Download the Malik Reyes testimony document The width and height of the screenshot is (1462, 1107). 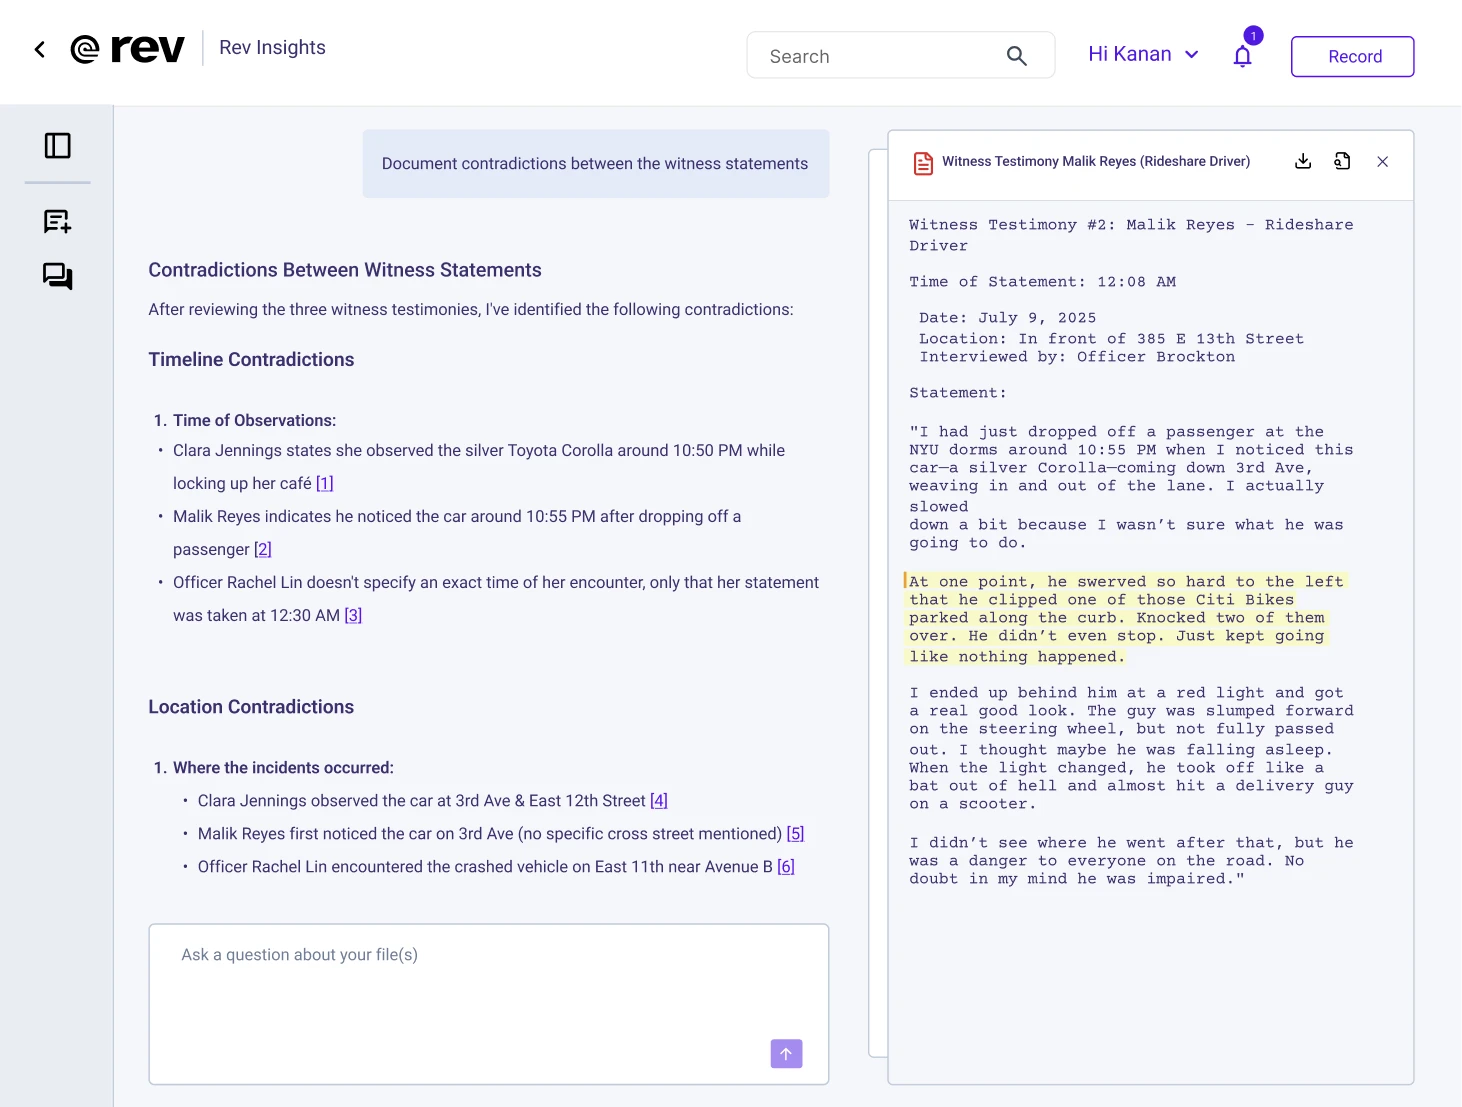(x=1303, y=160)
